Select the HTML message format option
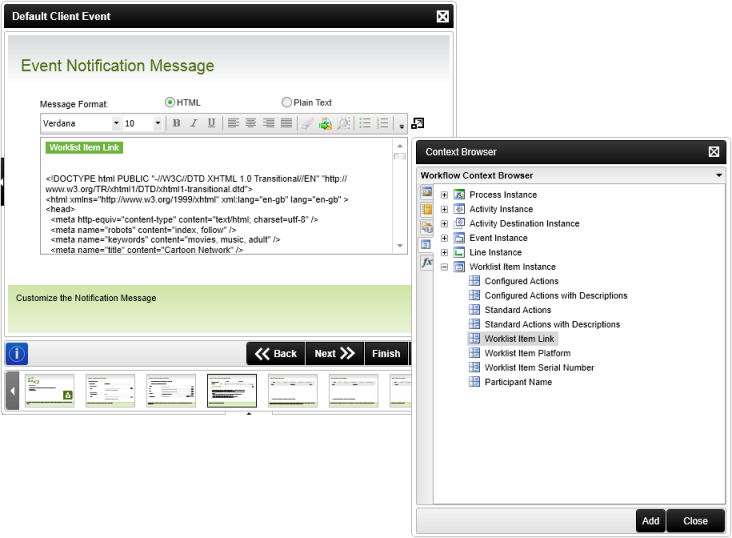732x538 pixels. (x=170, y=102)
